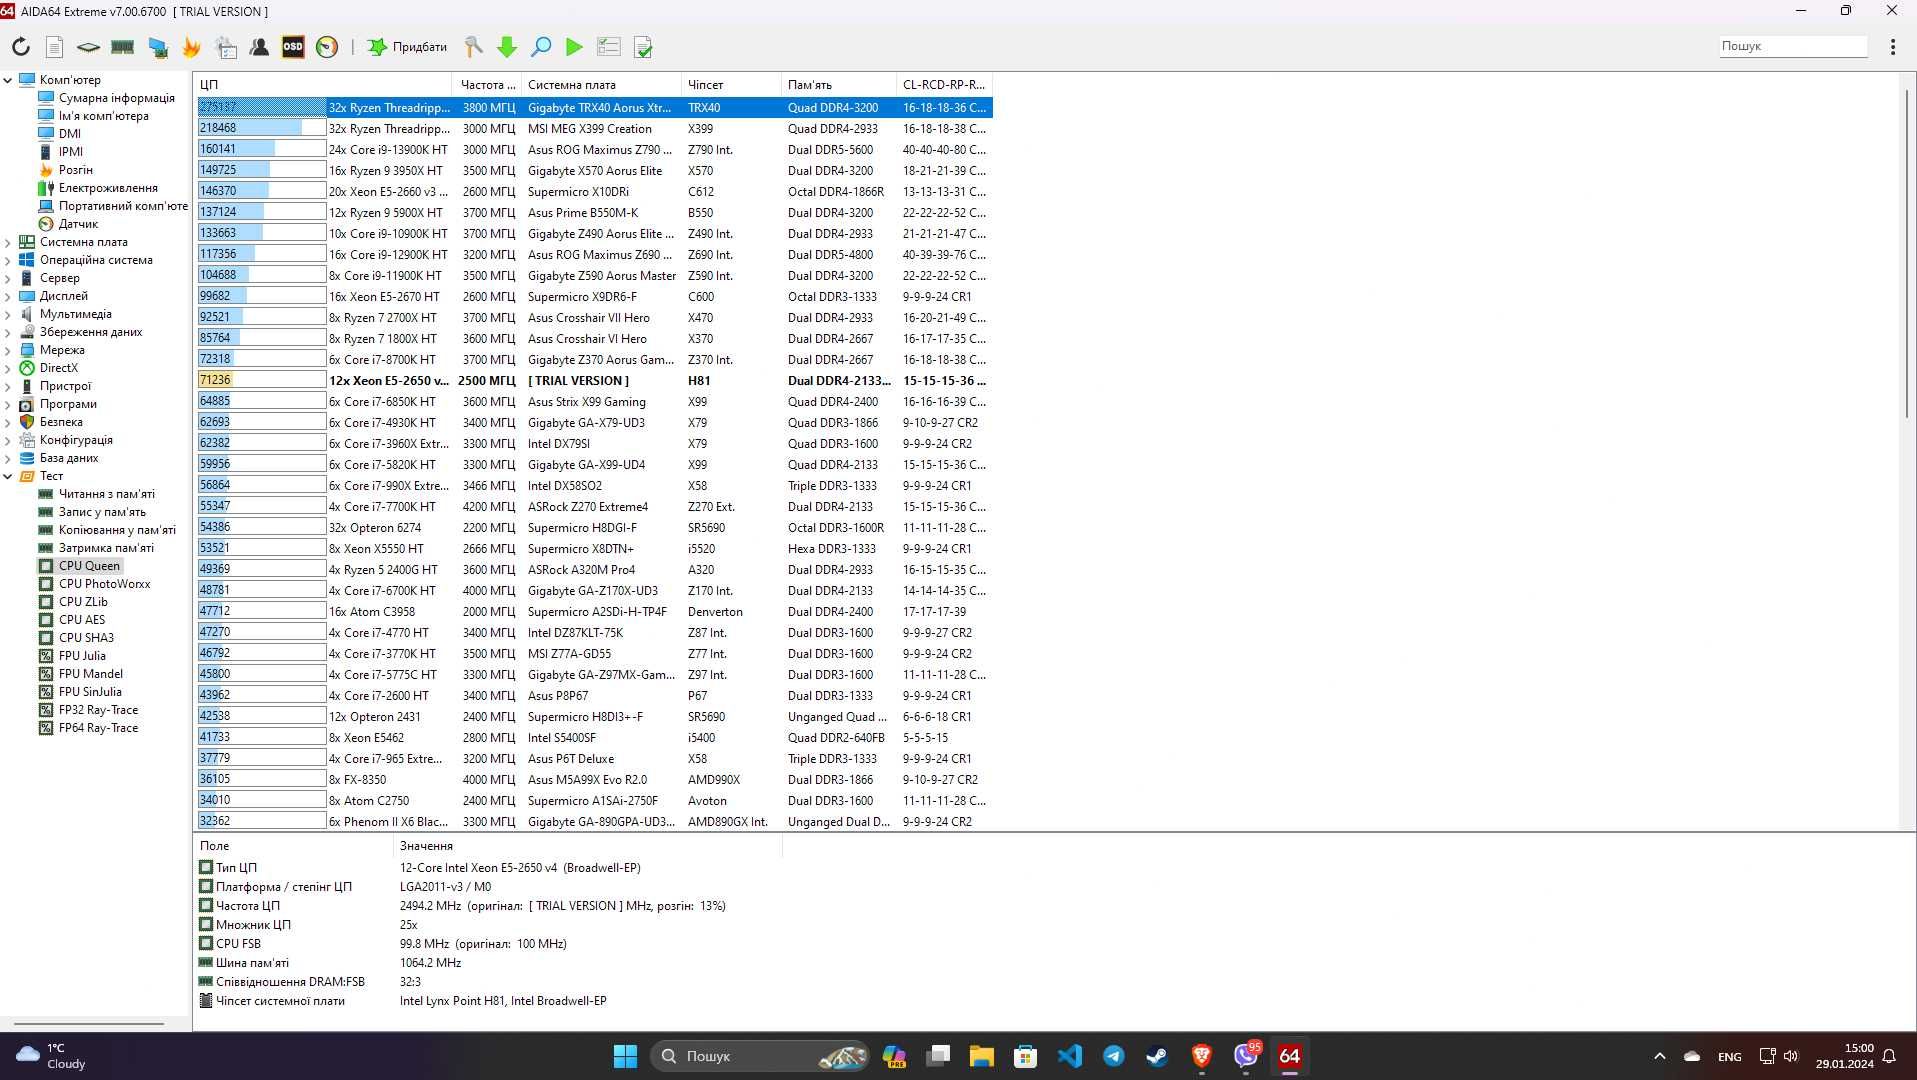Start benchmark with green play icon
Viewport: 1917px width, 1080px height.
pos(574,47)
